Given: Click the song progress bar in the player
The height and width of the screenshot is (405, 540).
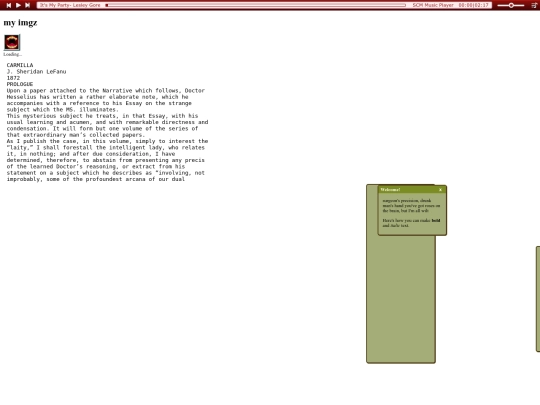Looking at the screenshot, I should coord(256,5).
